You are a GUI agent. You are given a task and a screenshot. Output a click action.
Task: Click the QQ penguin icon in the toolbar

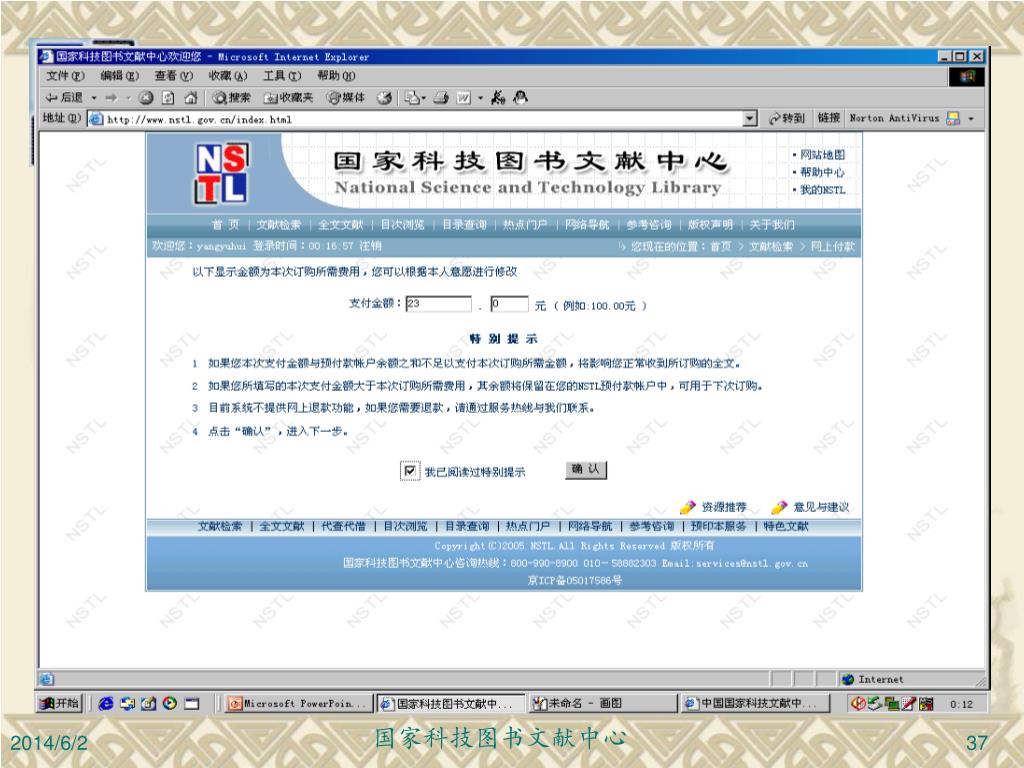[520, 98]
